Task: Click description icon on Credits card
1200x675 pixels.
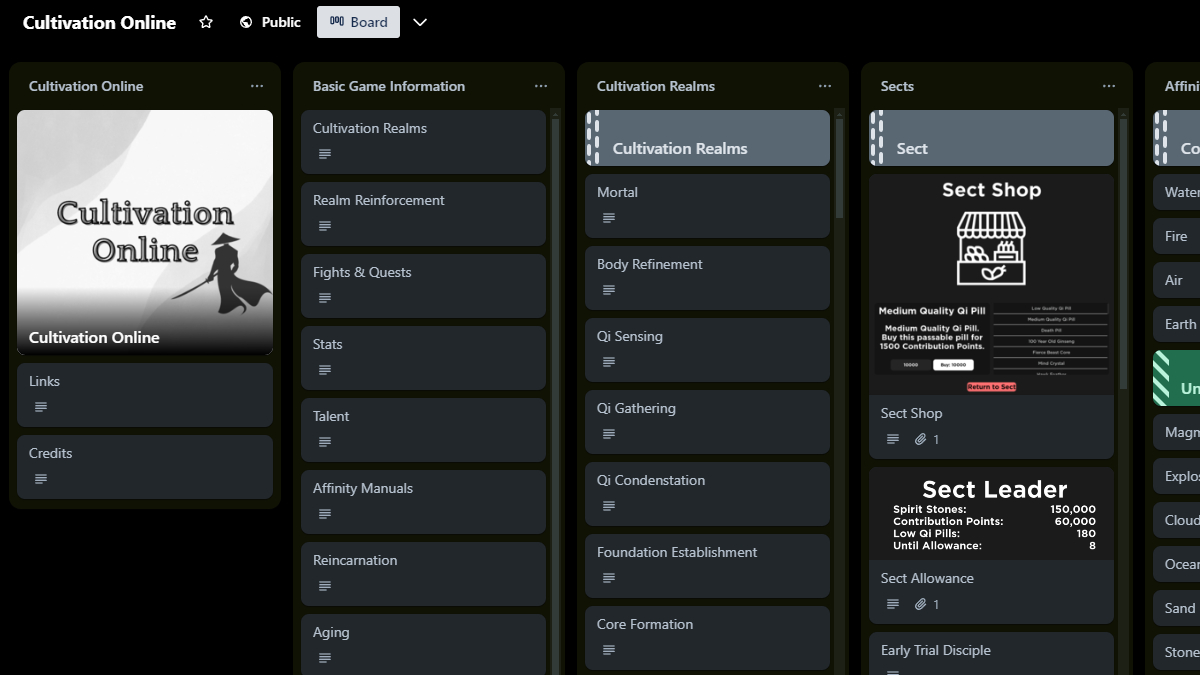Action: coord(41,479)
